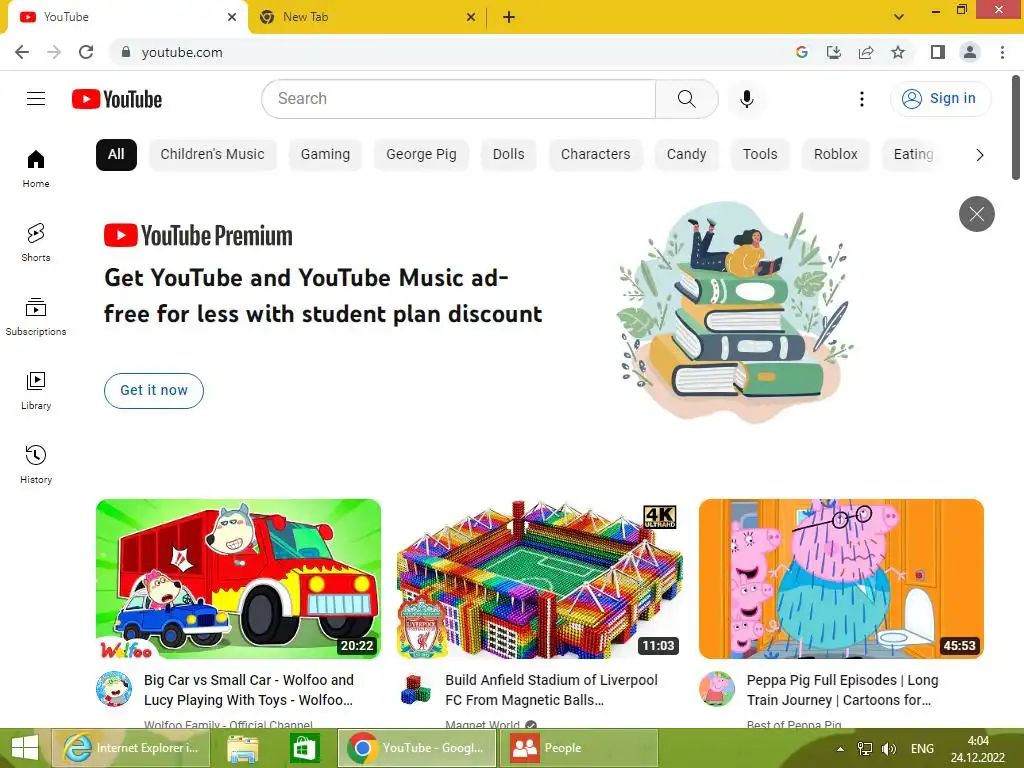
Task: Play the magnetic balls stadium thumbnail
Action: pos(539,579)
